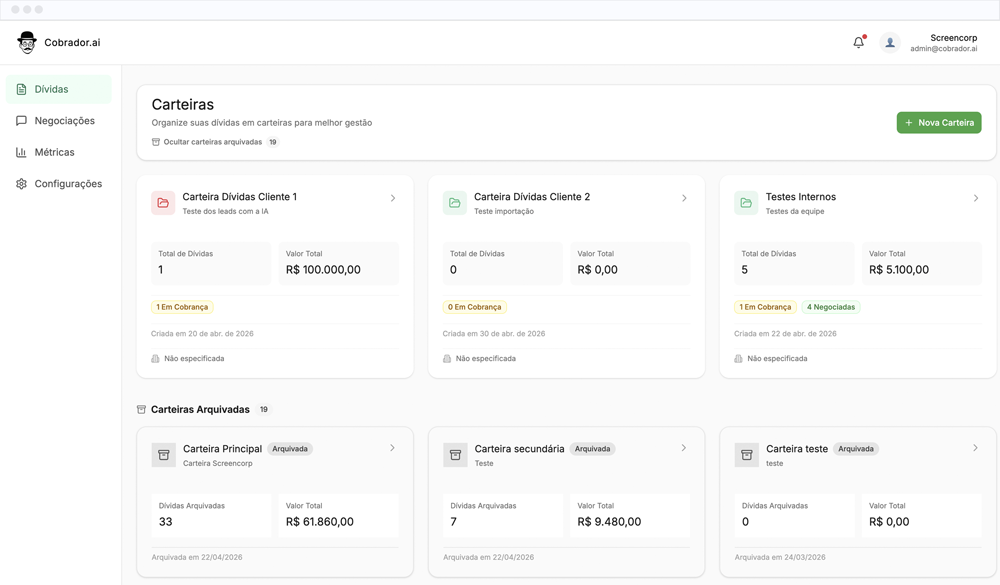
Task: Create a portfolio with Nova Carteira button
Action: coord(939,122)
